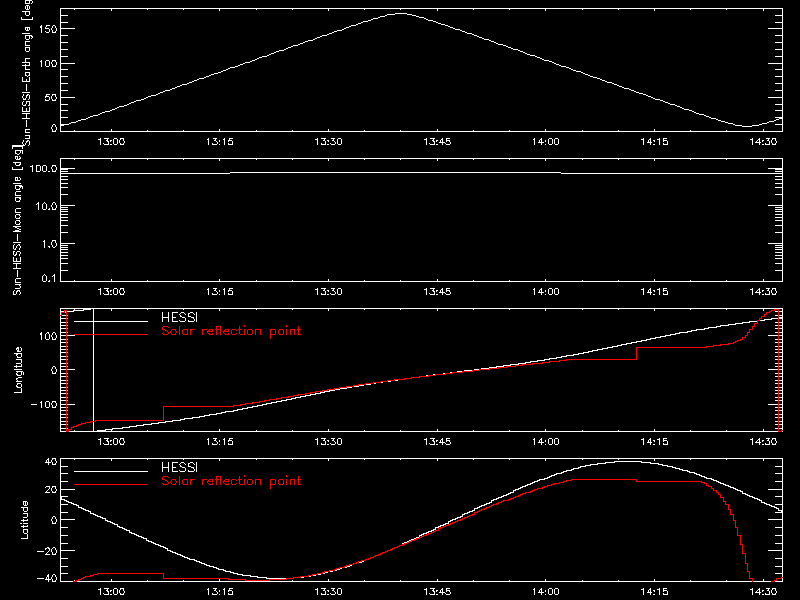Click the Sun-HESSI-Moon angle axis title

[x=17, y=220]
